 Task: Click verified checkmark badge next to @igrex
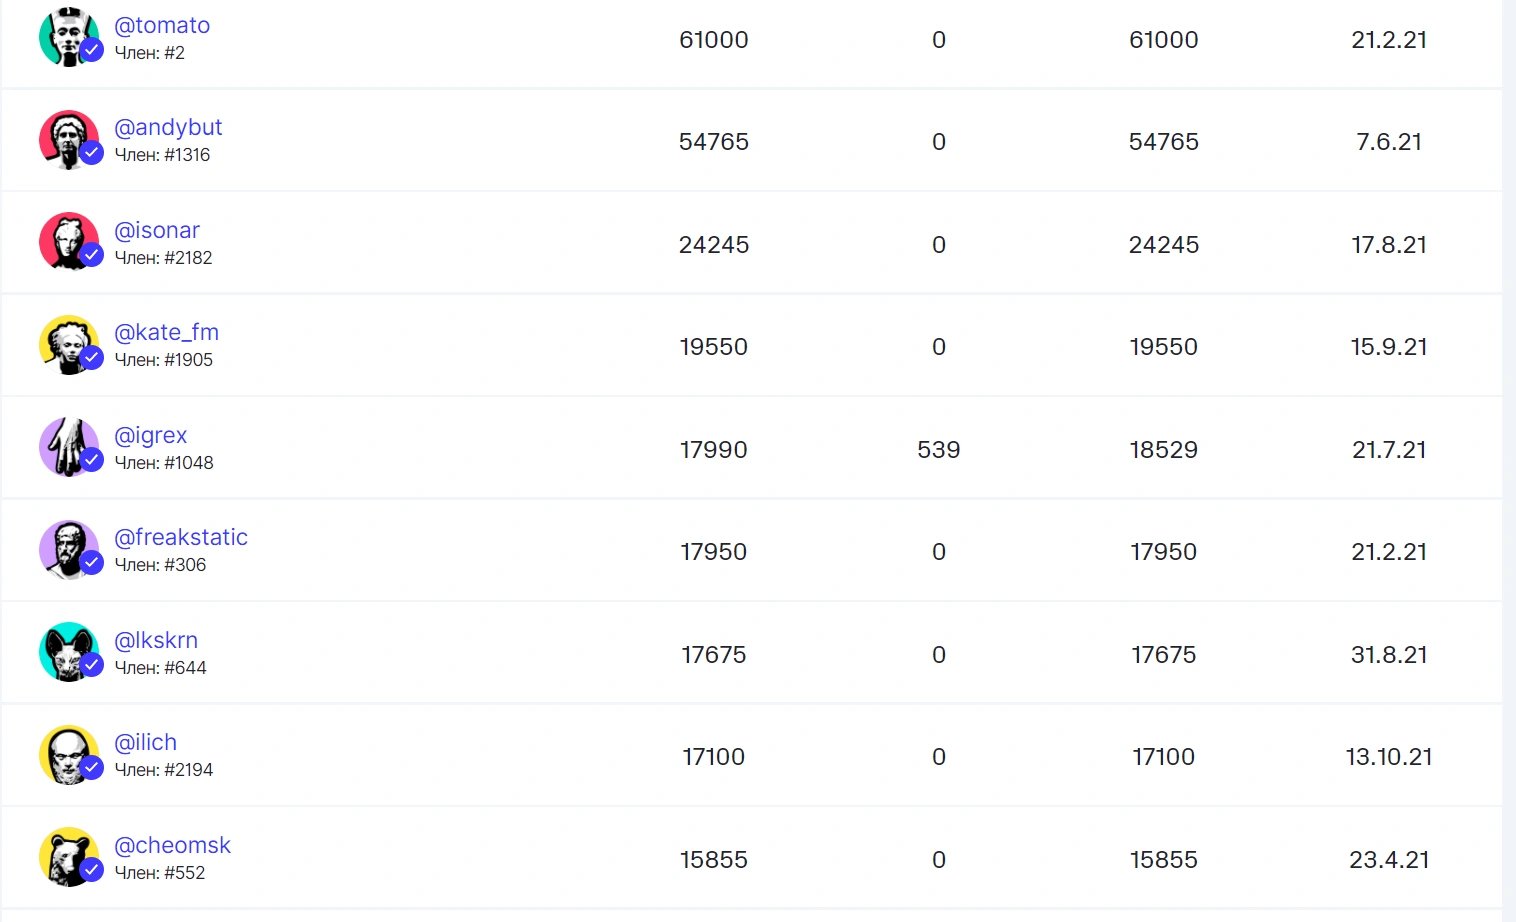(x=92, y=460)
